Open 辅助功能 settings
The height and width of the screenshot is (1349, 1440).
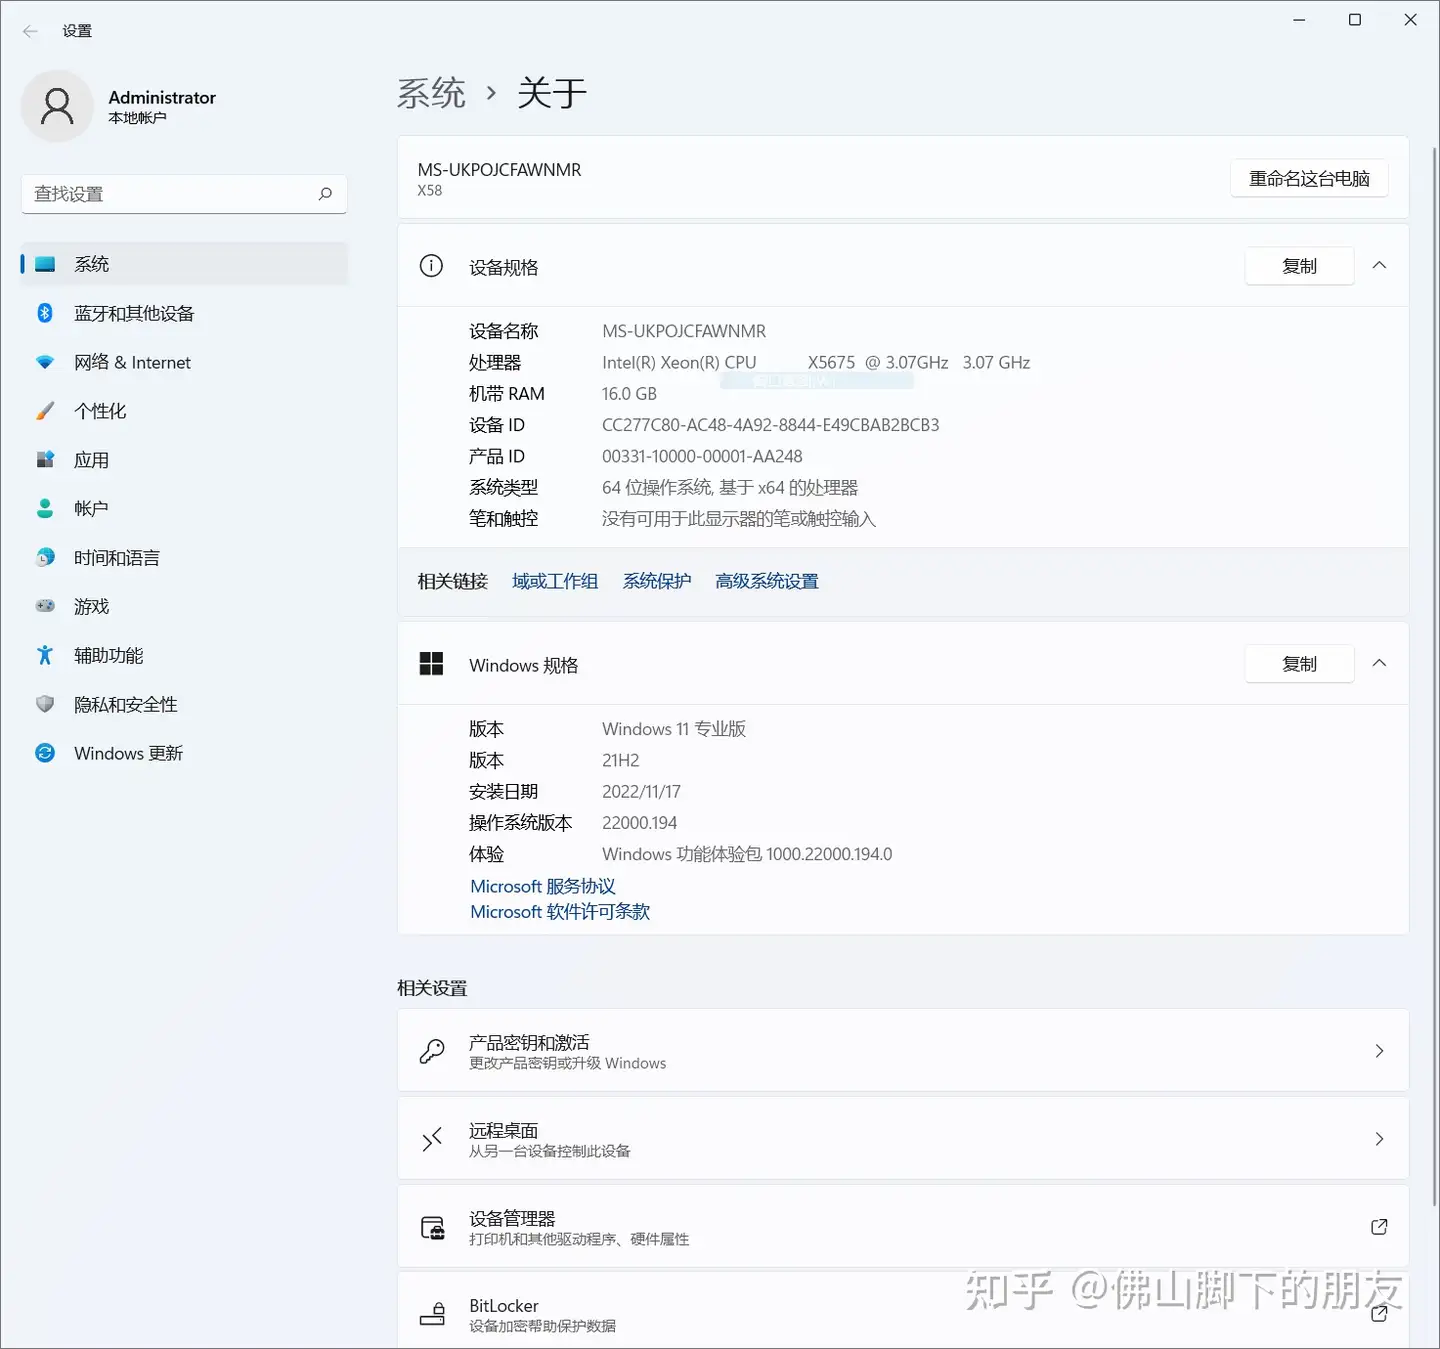[x=184, y=655]
